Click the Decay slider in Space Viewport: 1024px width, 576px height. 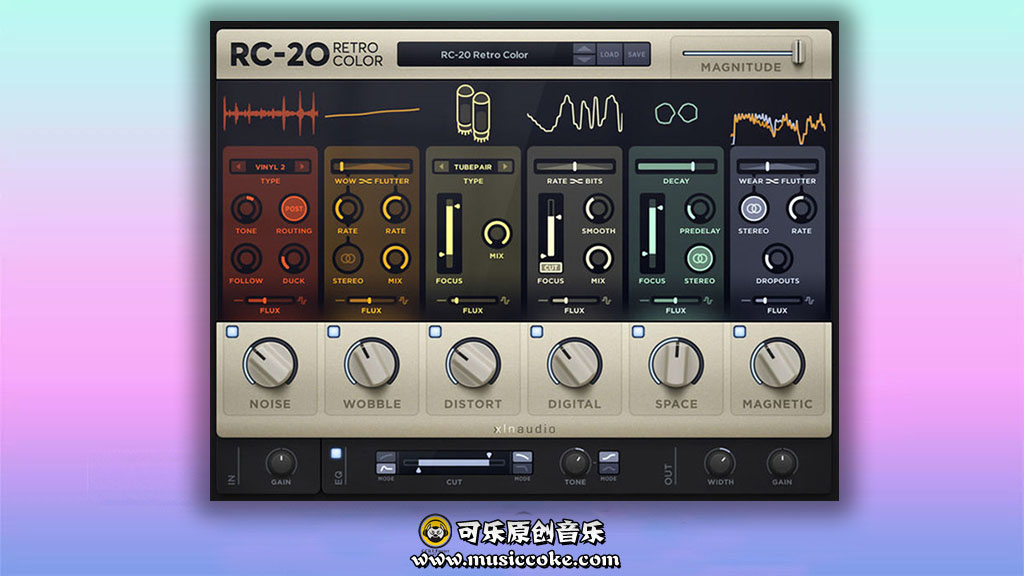(676, 167)
